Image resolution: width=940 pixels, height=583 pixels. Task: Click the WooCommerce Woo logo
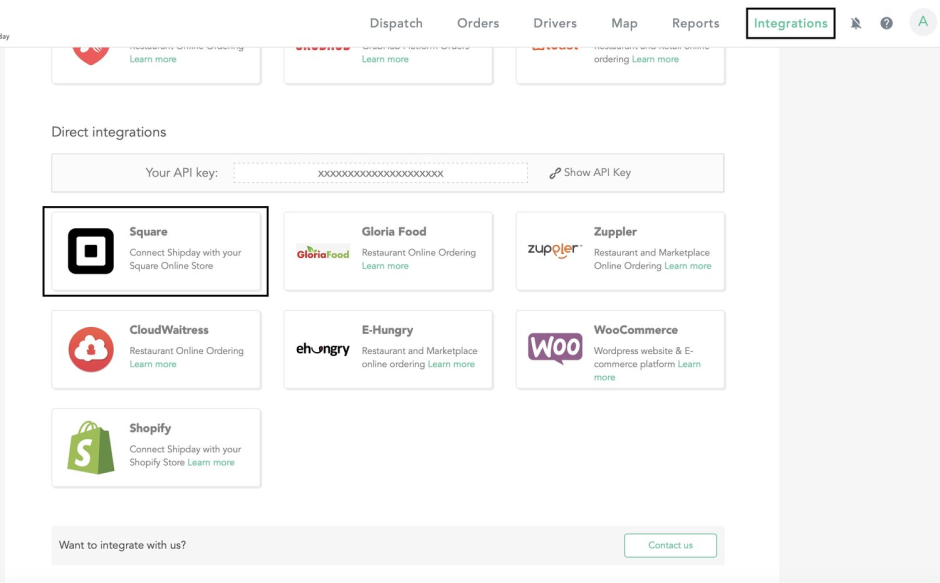coord(555,348)
